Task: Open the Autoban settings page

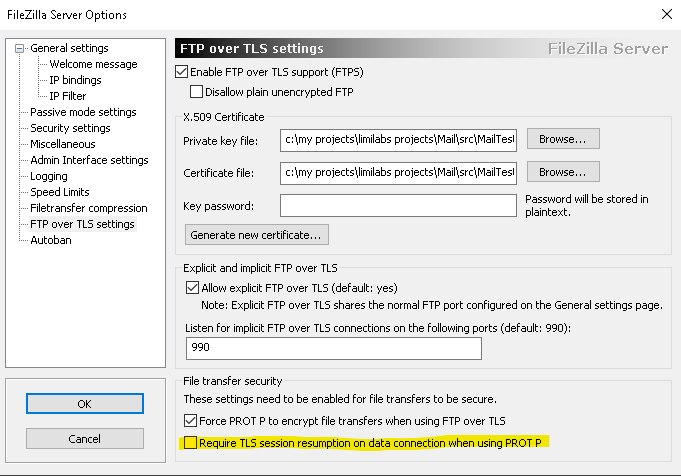Action: pos(51,240)
